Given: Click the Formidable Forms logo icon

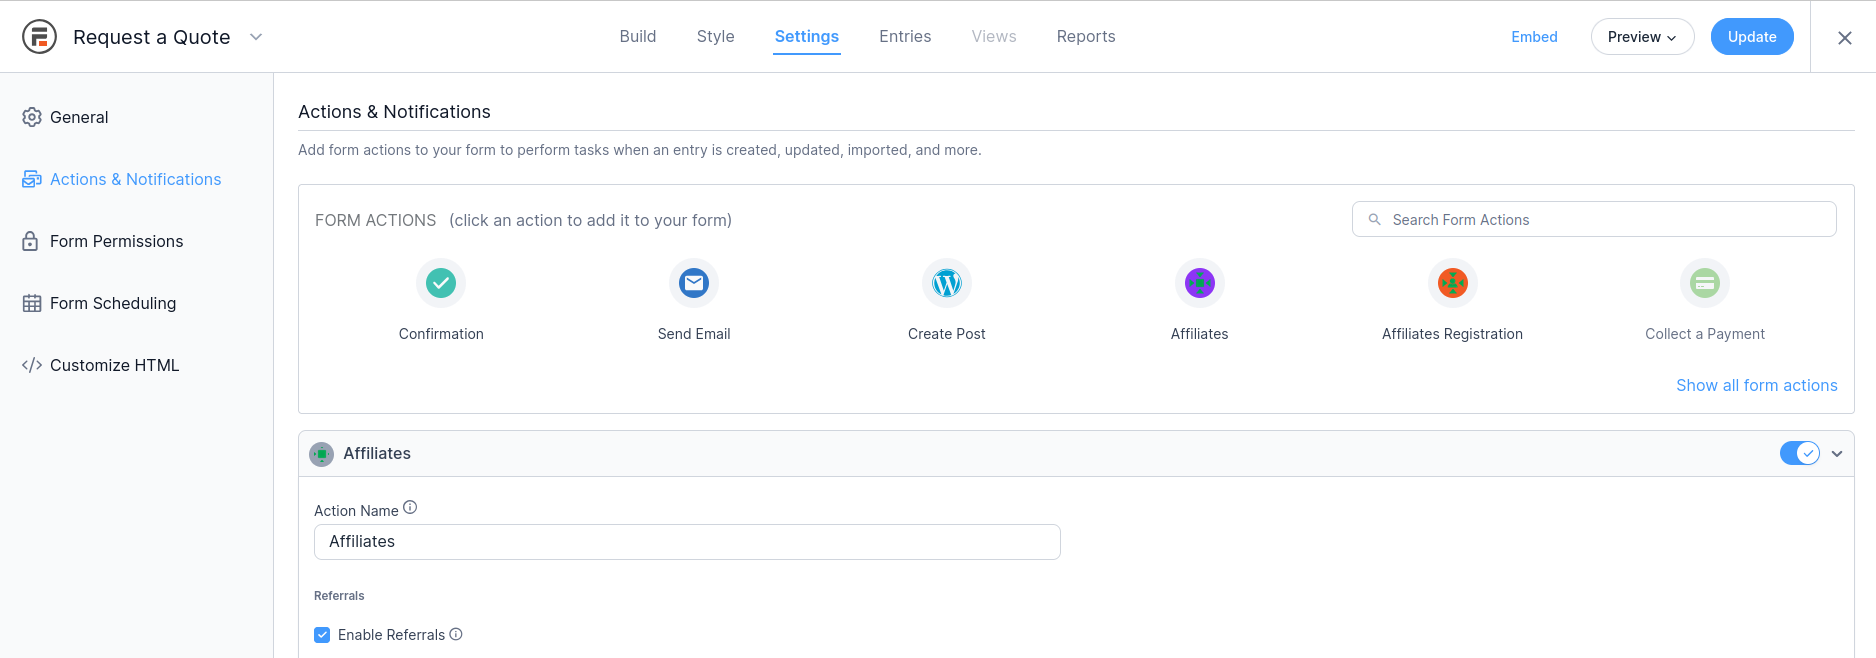Looking at the screenshot, I should coord(39,37).
